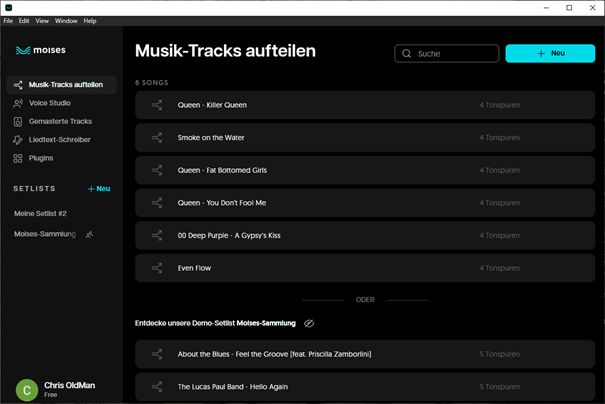Screen dimensions: 605x404
Task: Open song Queen - Killer Queen
Action: 365,105
